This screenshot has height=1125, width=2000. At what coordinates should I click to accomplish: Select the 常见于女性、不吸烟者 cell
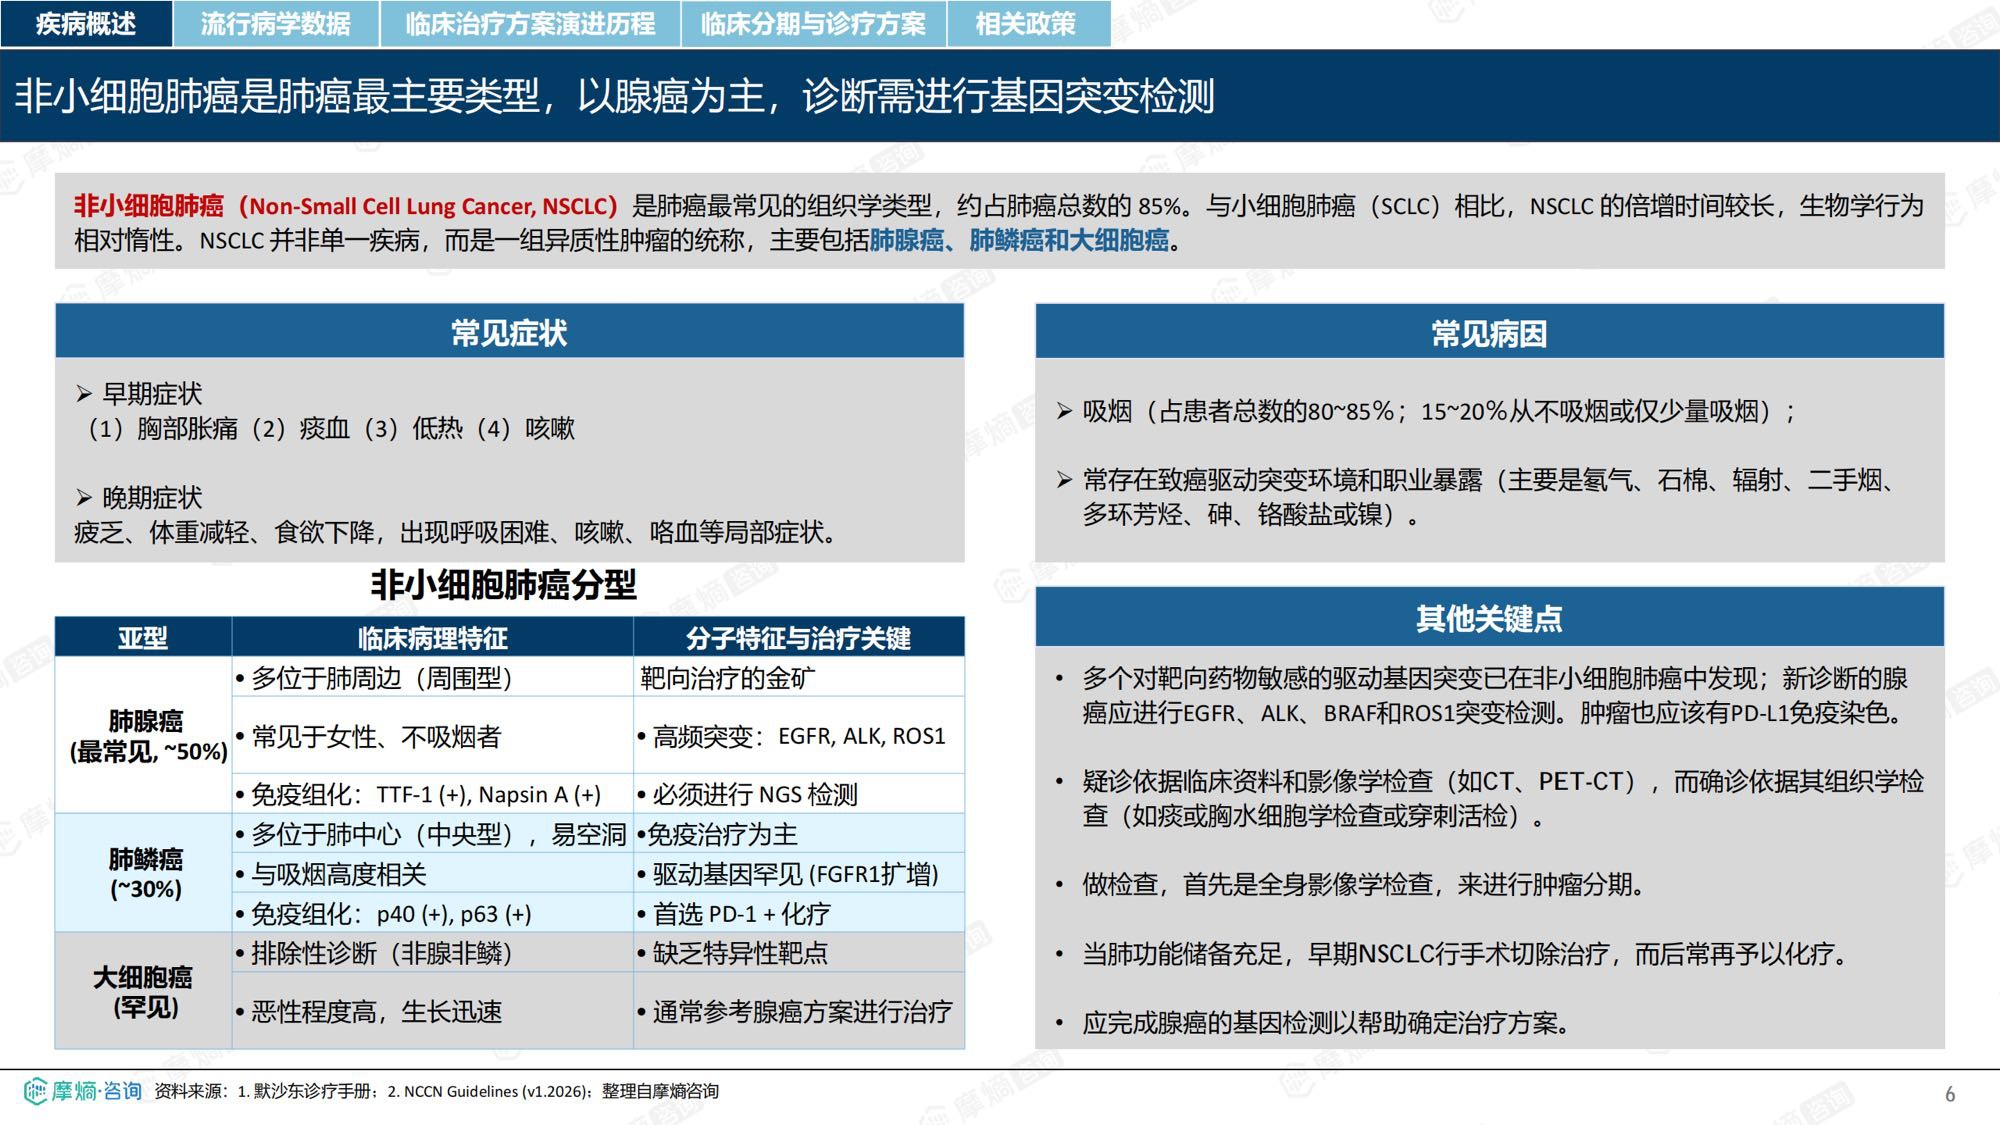coord(432,735)
